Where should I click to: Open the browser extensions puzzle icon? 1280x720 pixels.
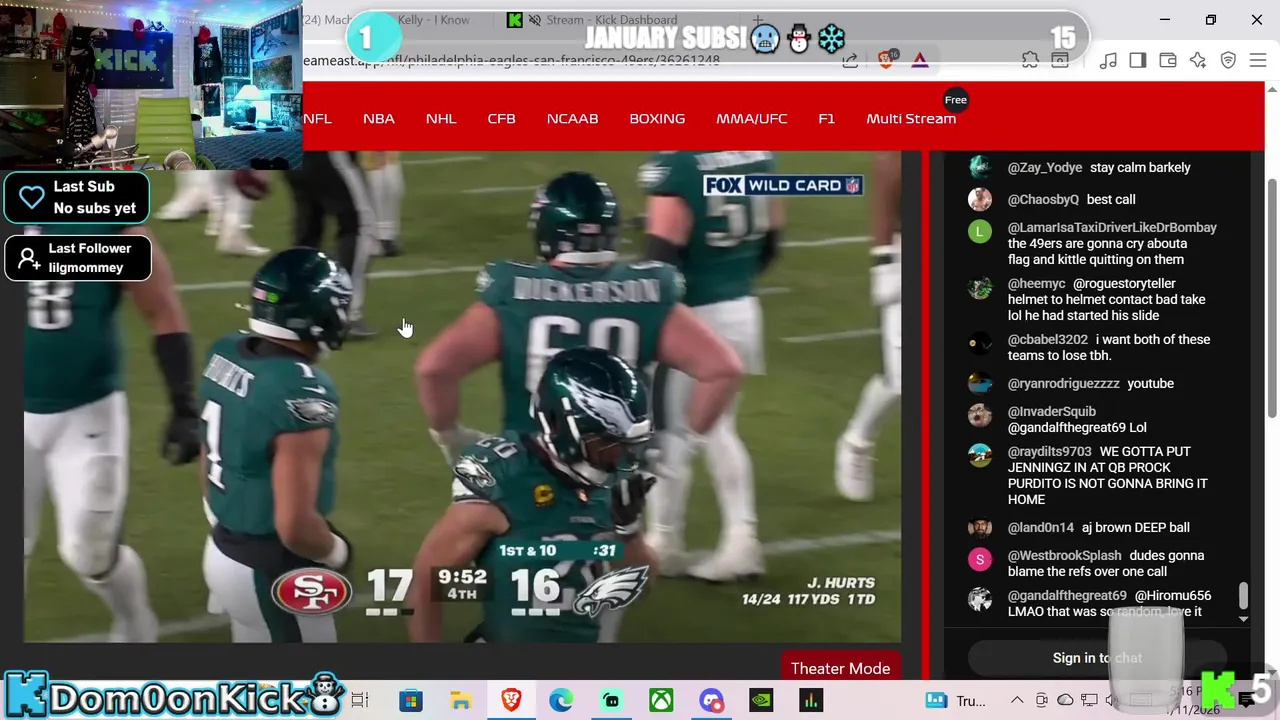(x=1030, y=60)
